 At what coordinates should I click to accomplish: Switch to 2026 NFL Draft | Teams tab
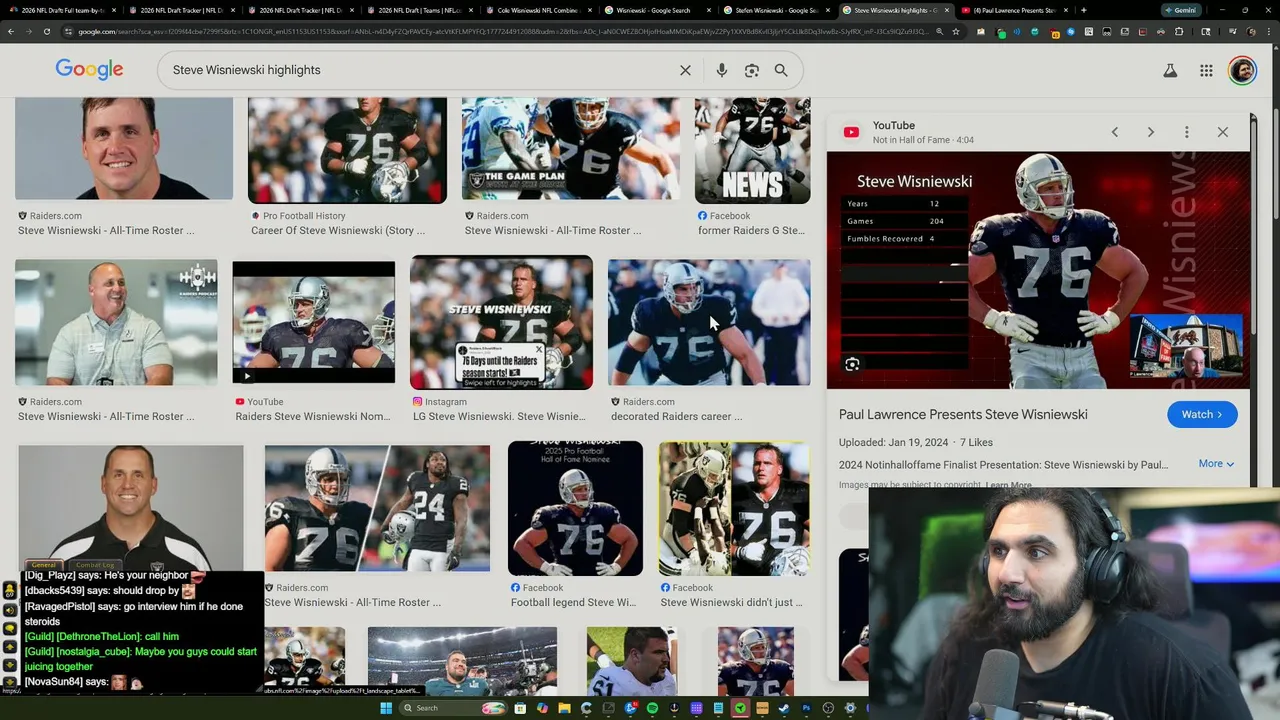click(x=418, y=10)
